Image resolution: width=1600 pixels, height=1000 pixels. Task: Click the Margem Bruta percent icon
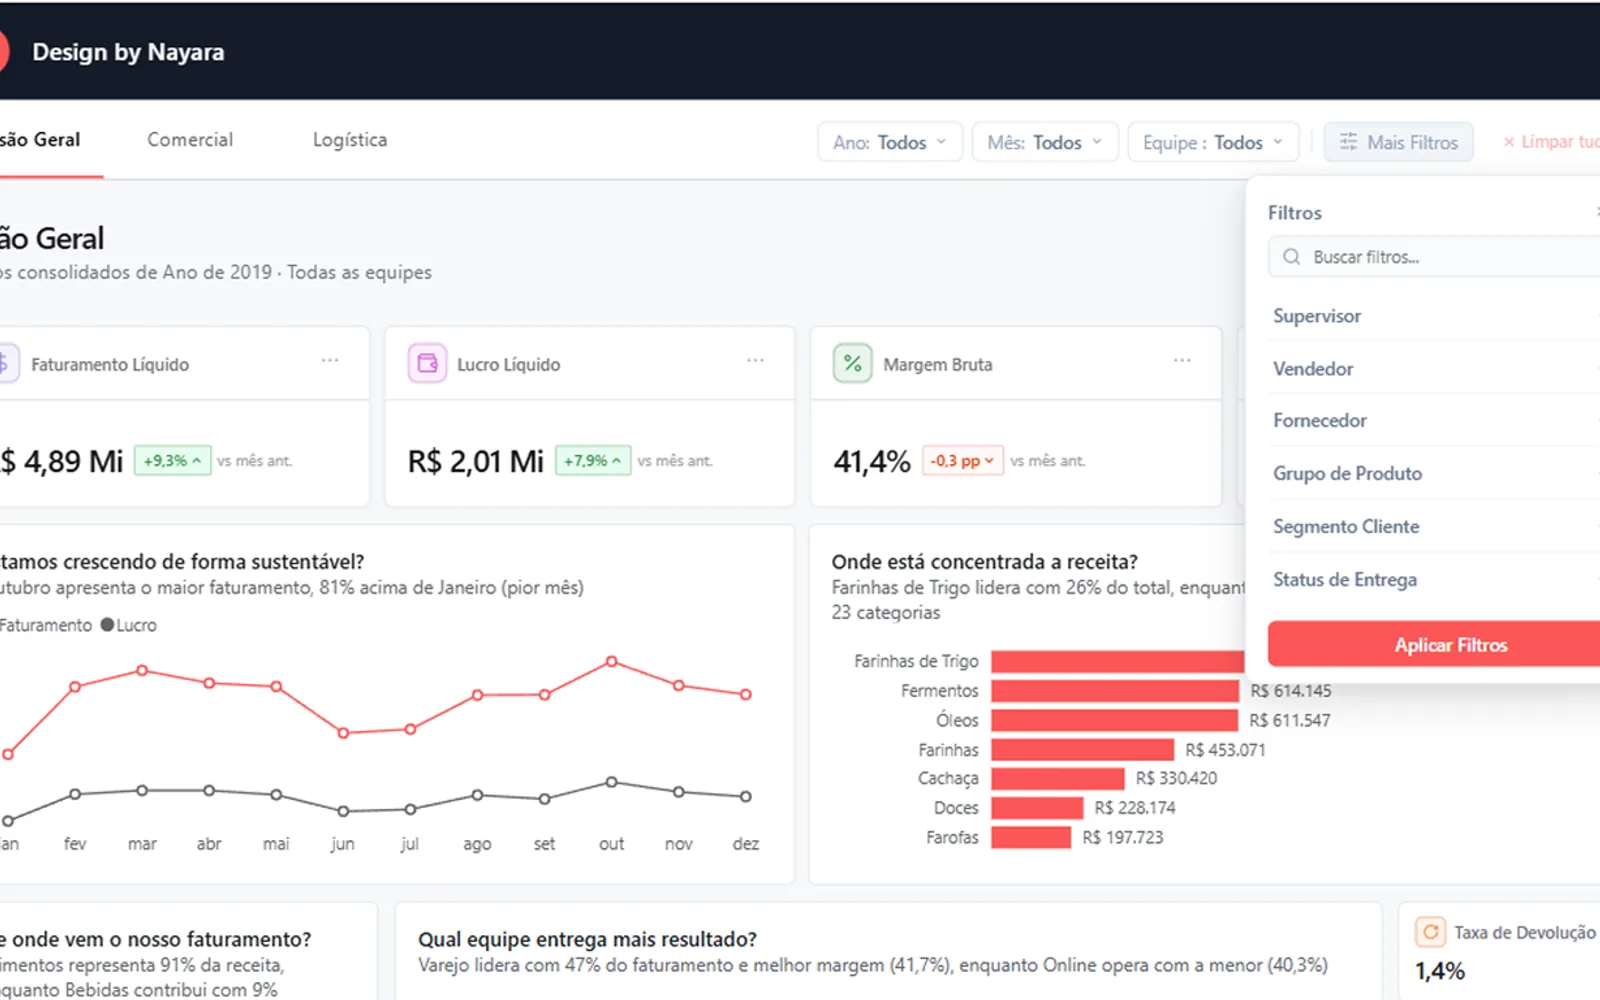coord(853,363)
